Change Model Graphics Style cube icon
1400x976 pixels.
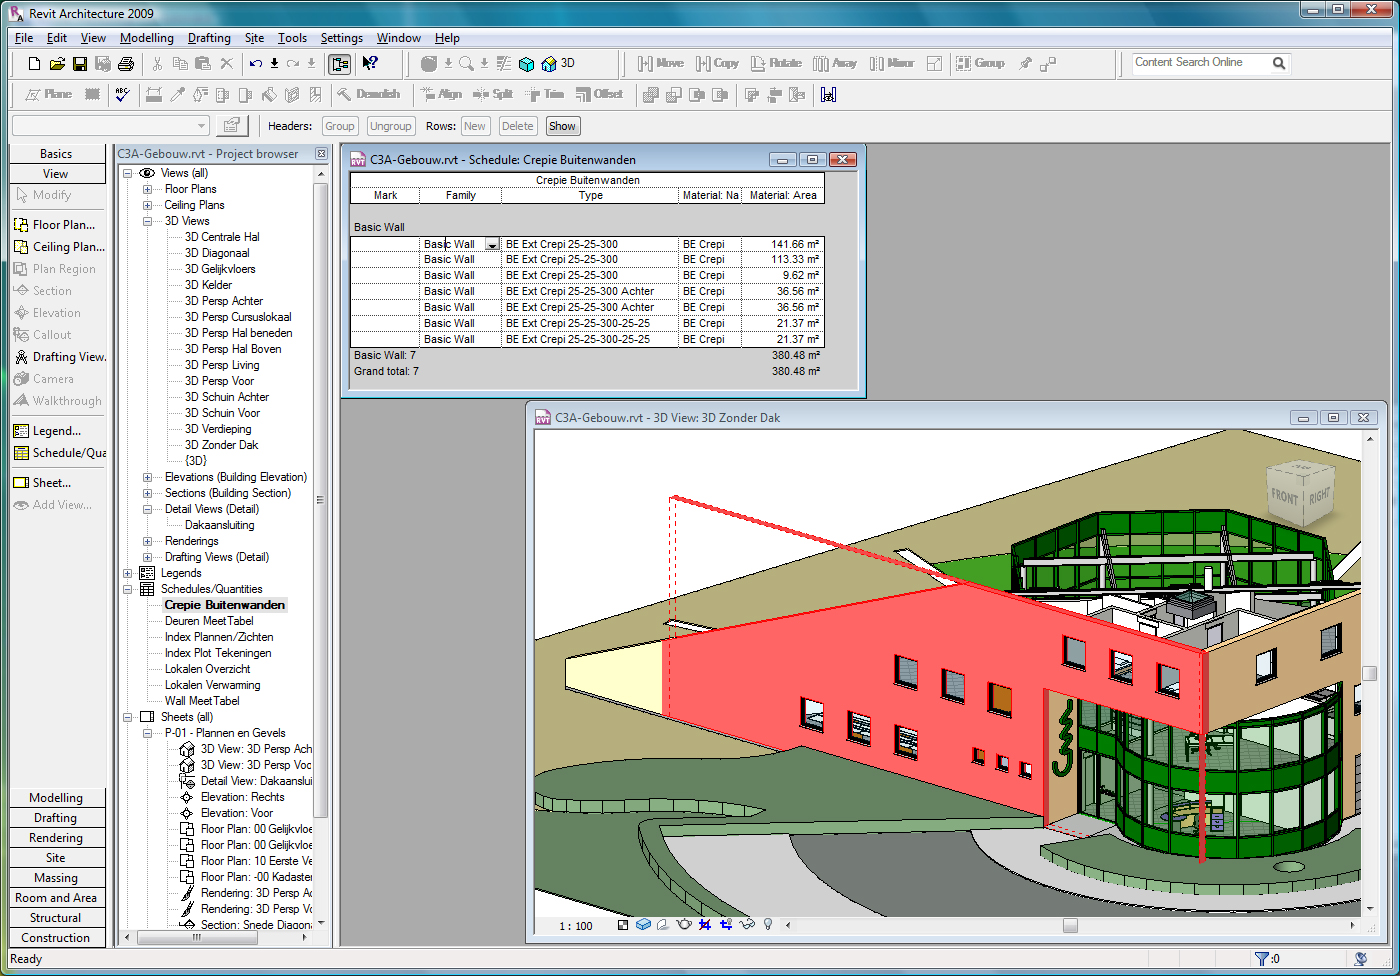(643, 925)
